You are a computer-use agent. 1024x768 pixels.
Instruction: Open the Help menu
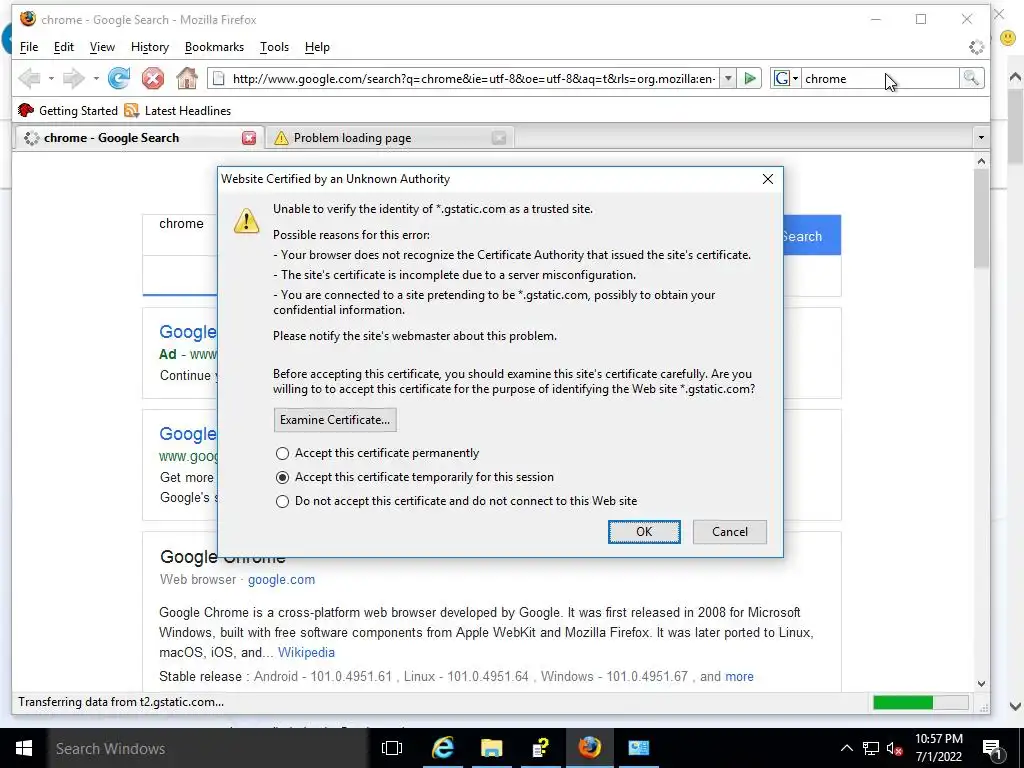coord(317,47)
